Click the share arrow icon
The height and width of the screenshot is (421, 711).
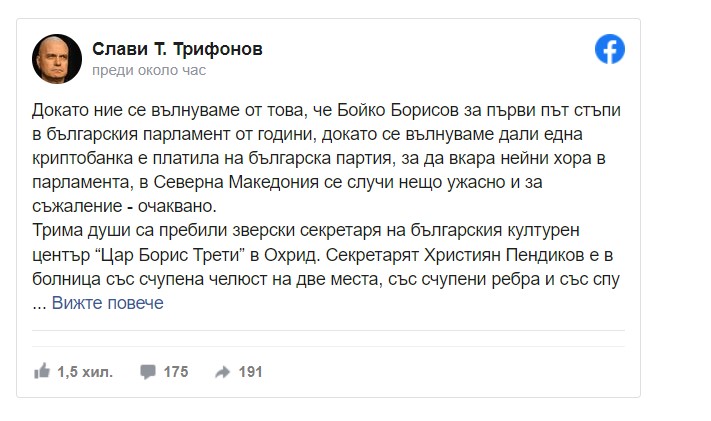click(x=222, y=371)
